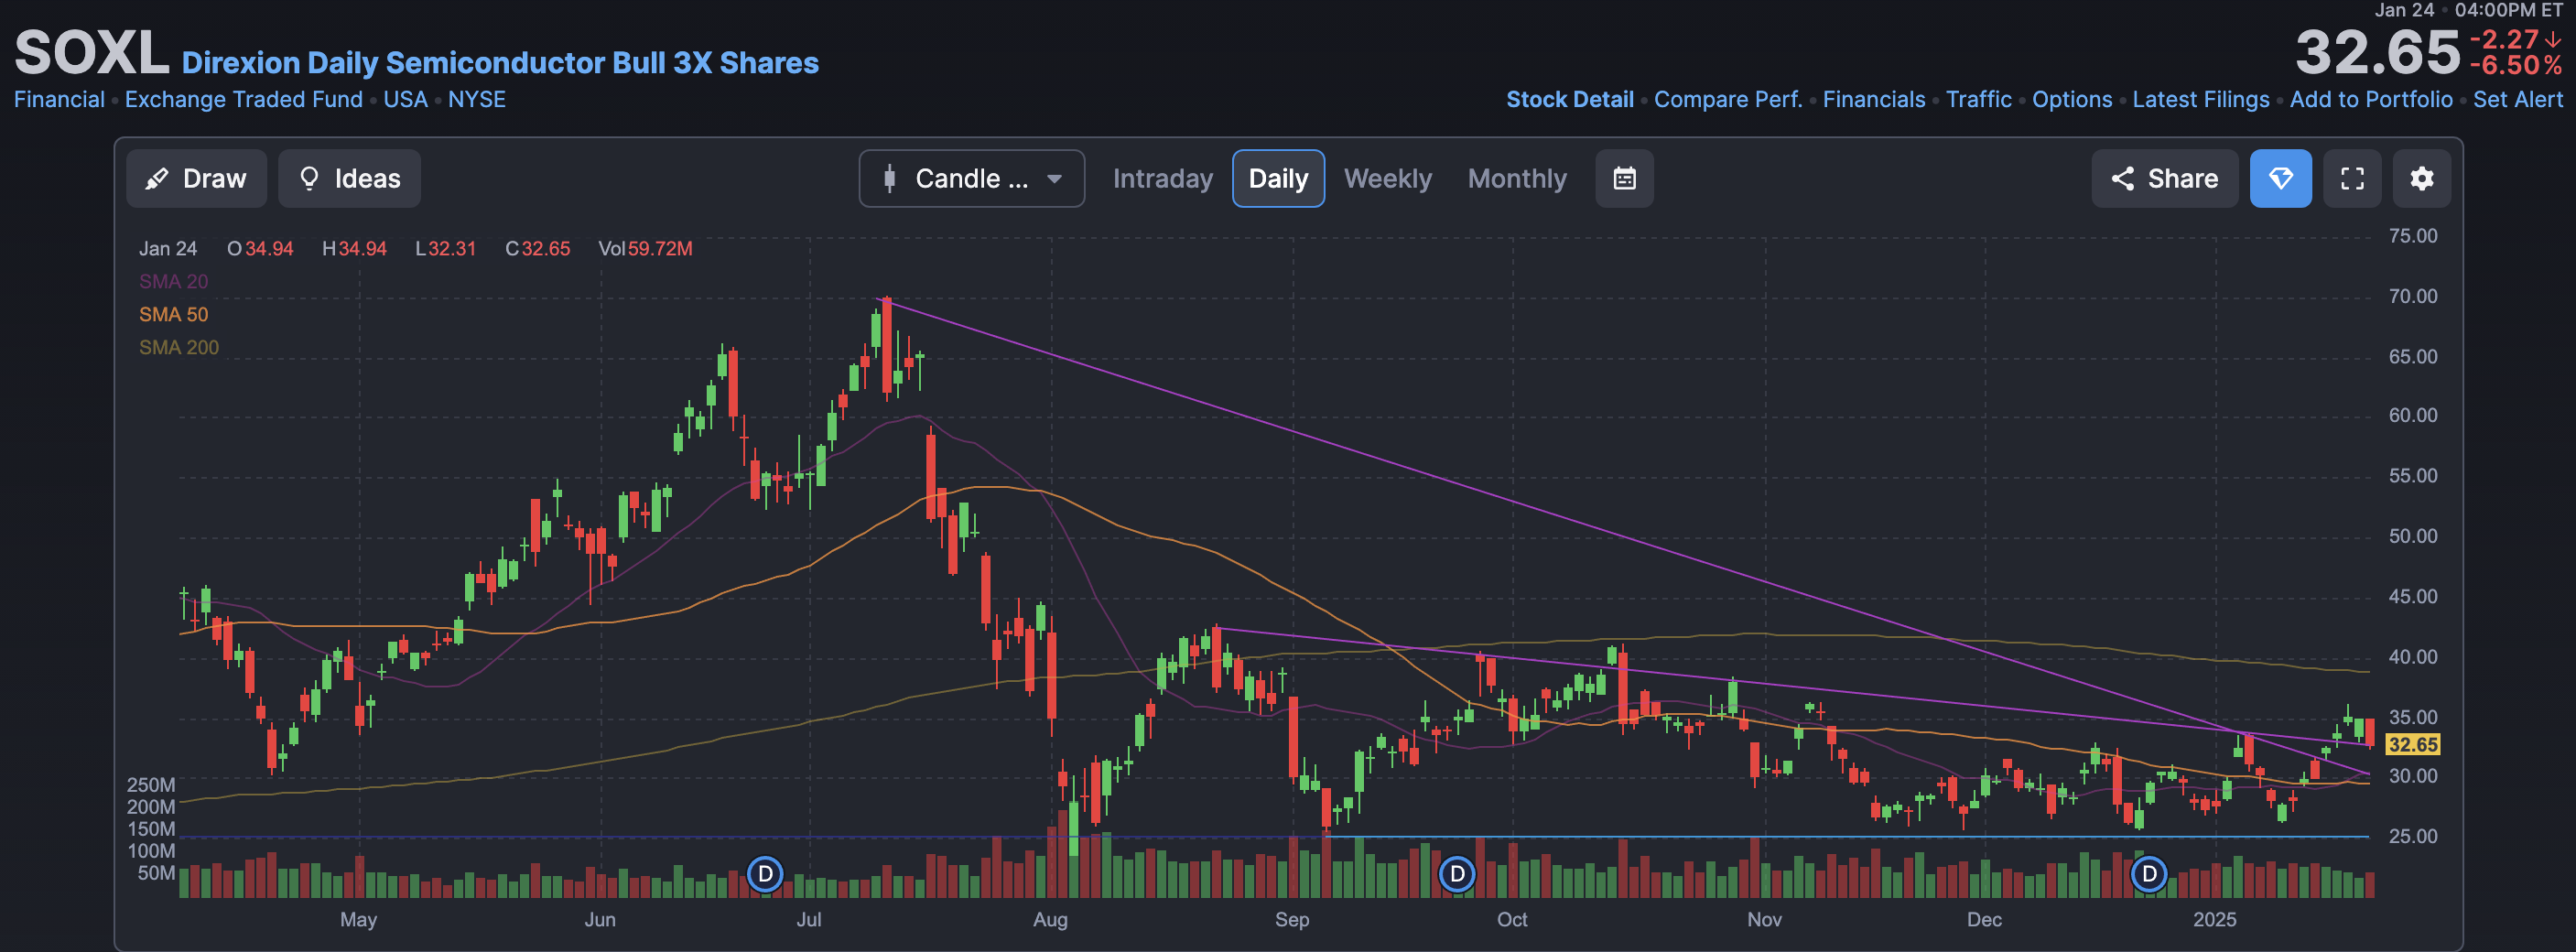This screenshot has width=2576, height=952.
Task: Click the SMA 20 legend label
Action: click(173, 282)
